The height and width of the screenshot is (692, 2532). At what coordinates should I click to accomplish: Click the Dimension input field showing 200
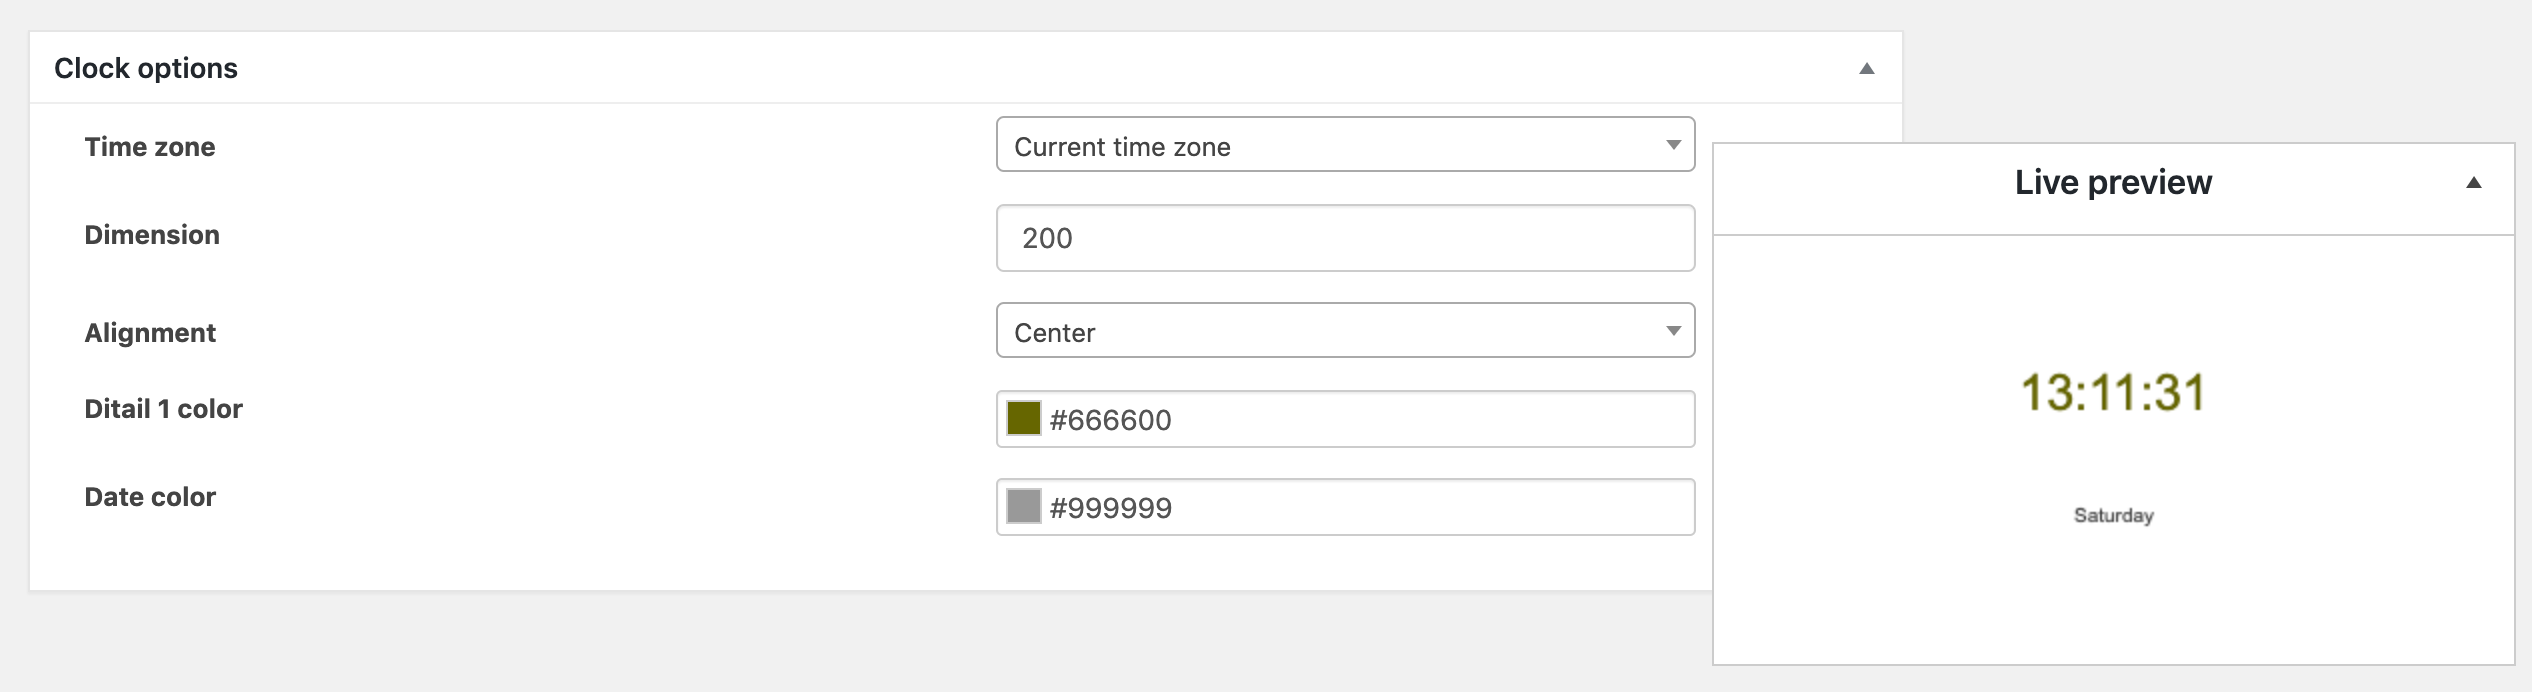[1345, 238]
